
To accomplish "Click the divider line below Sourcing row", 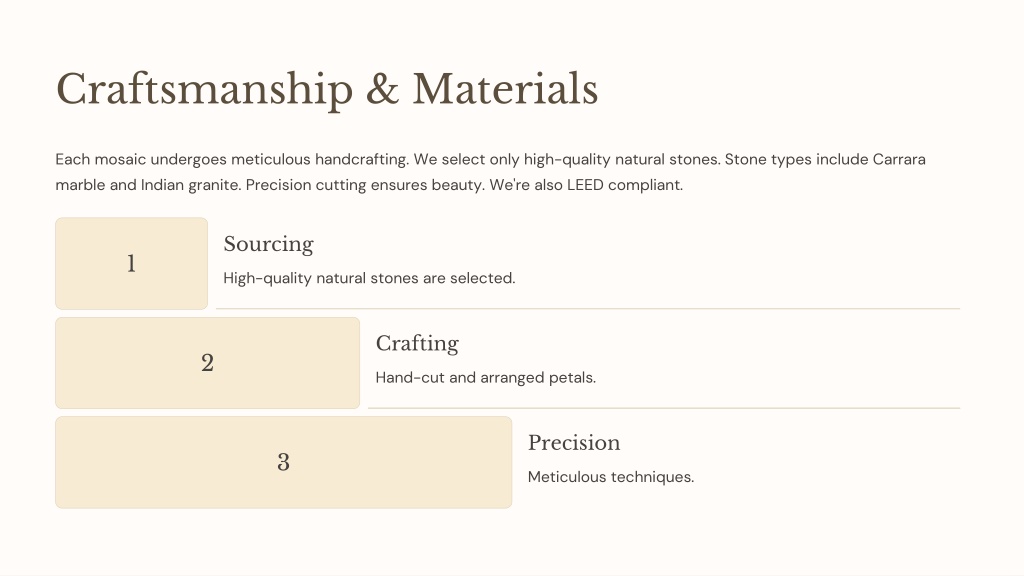I will click(588, 308).
